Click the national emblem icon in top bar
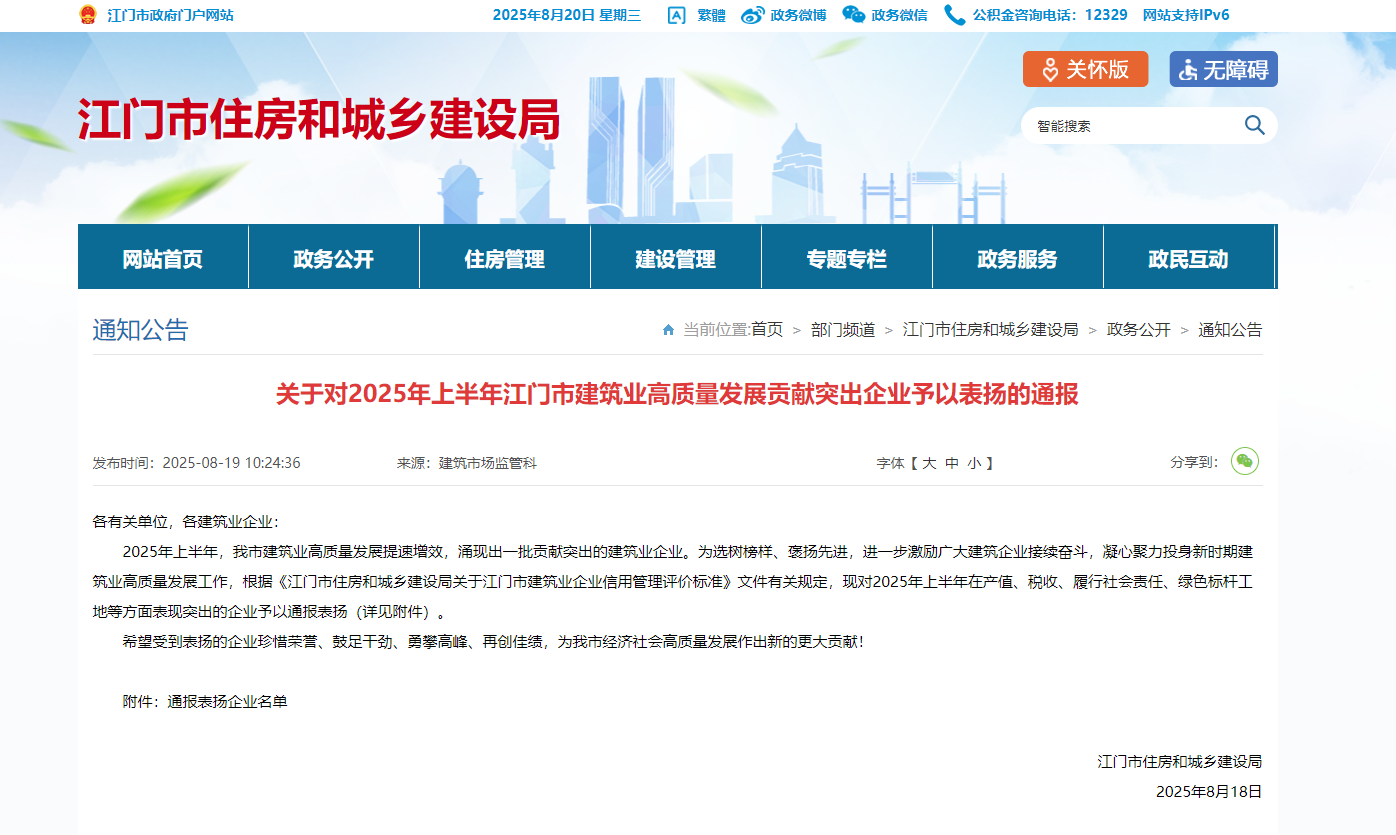This screenshot has height=835, width=1396. click(88, 15)
